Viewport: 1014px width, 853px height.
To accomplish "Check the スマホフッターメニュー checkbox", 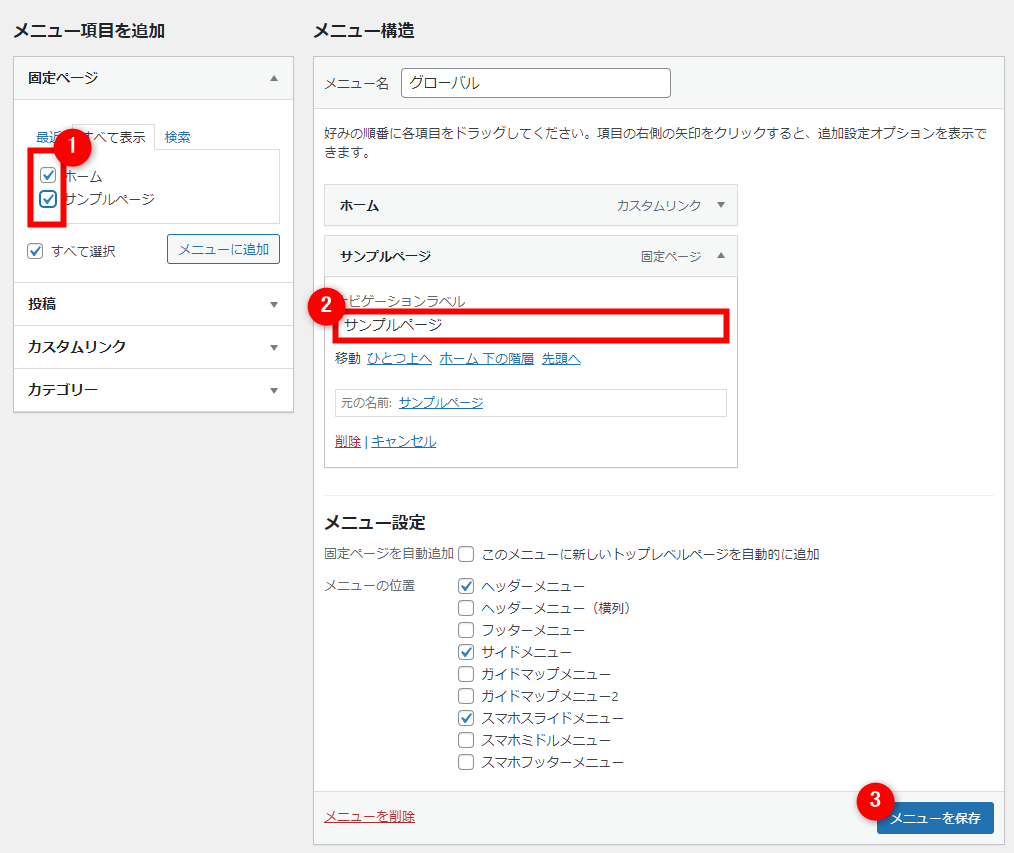I will [465, 762].
